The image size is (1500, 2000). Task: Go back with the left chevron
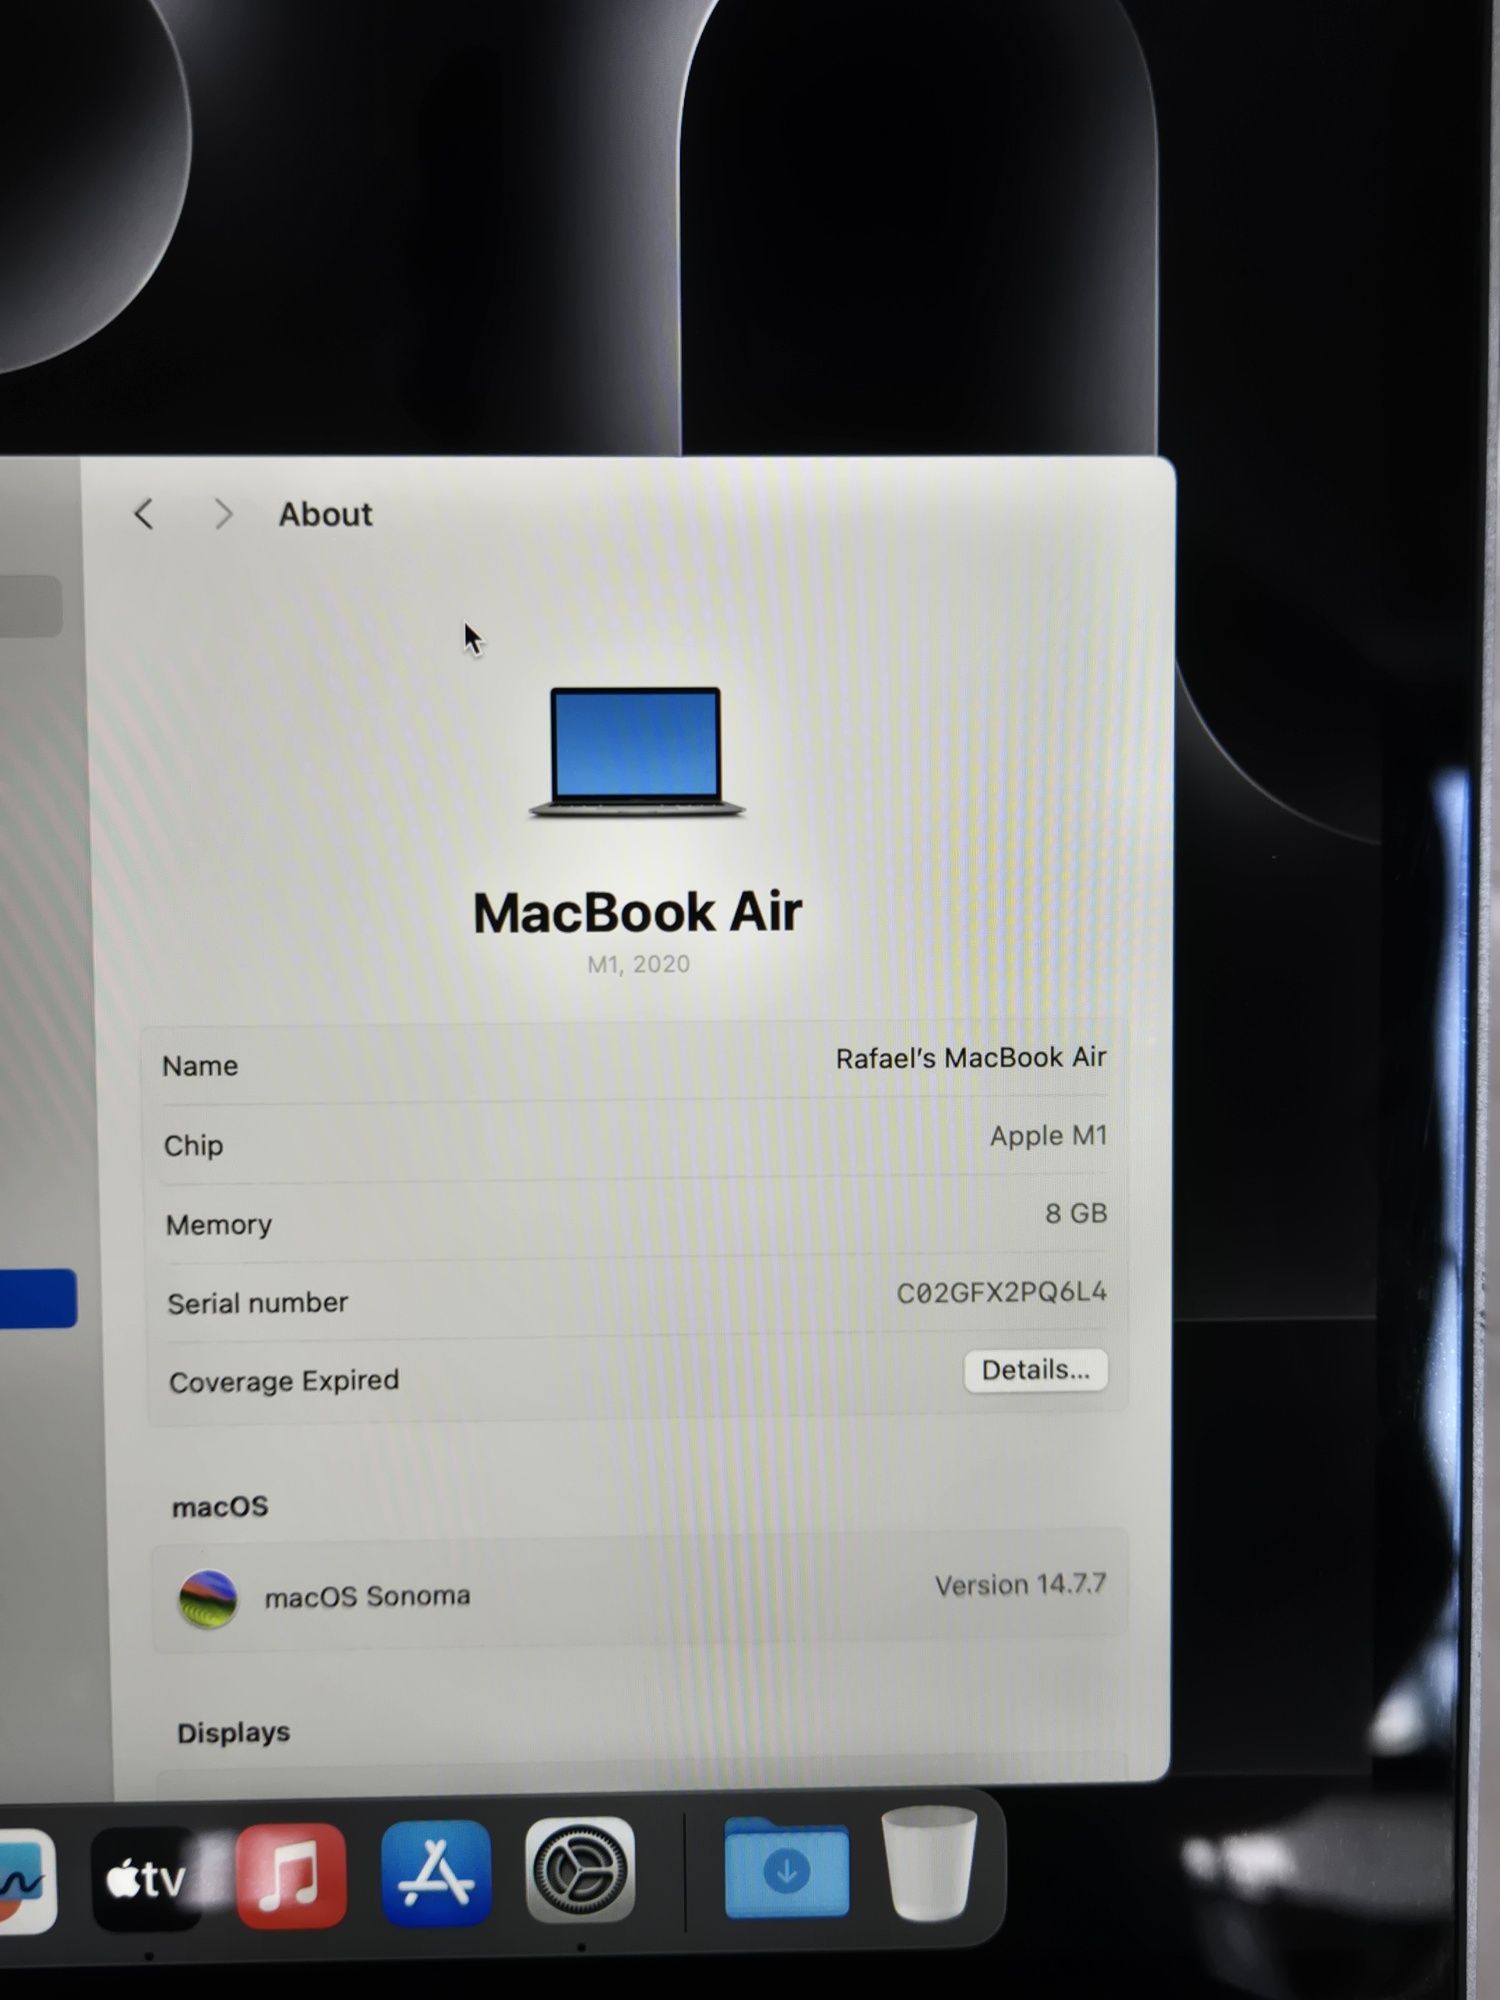[144, 515]
